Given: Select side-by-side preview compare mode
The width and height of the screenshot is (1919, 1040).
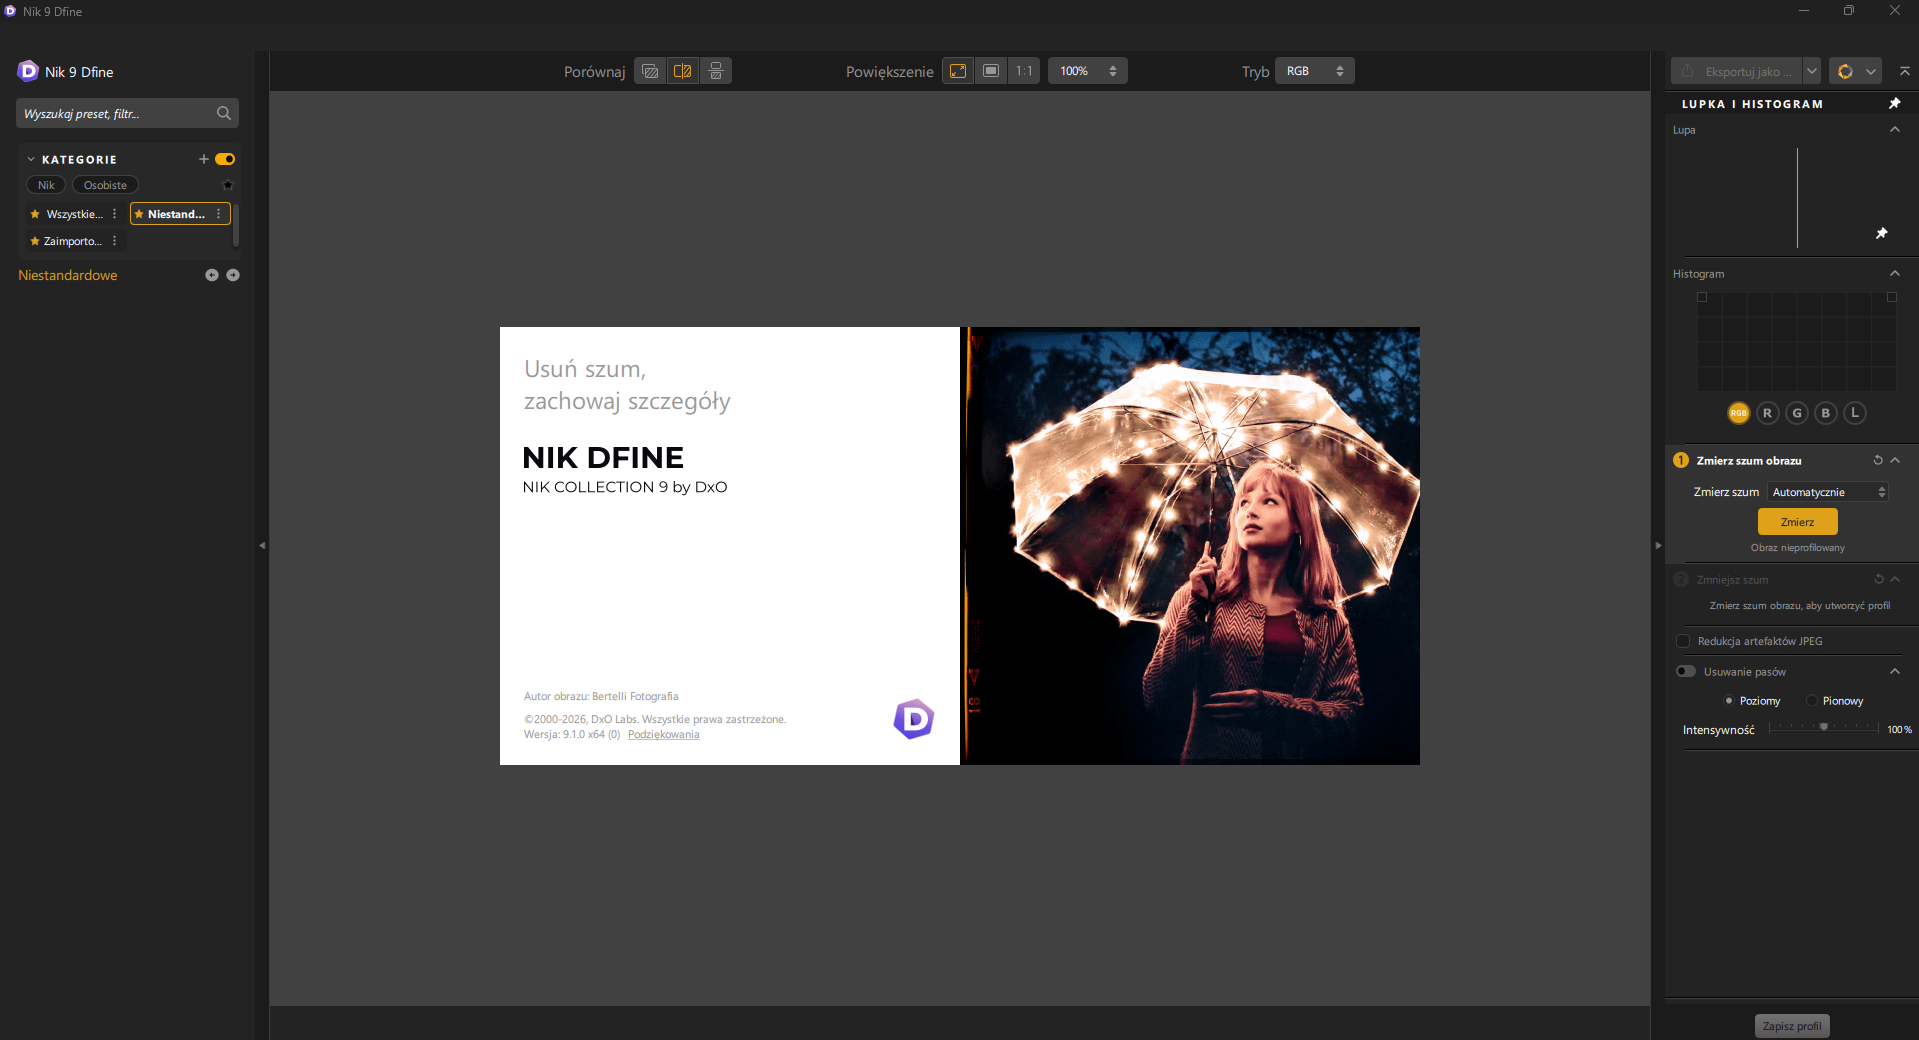Looking at the screenshot, I should (716, 71).
